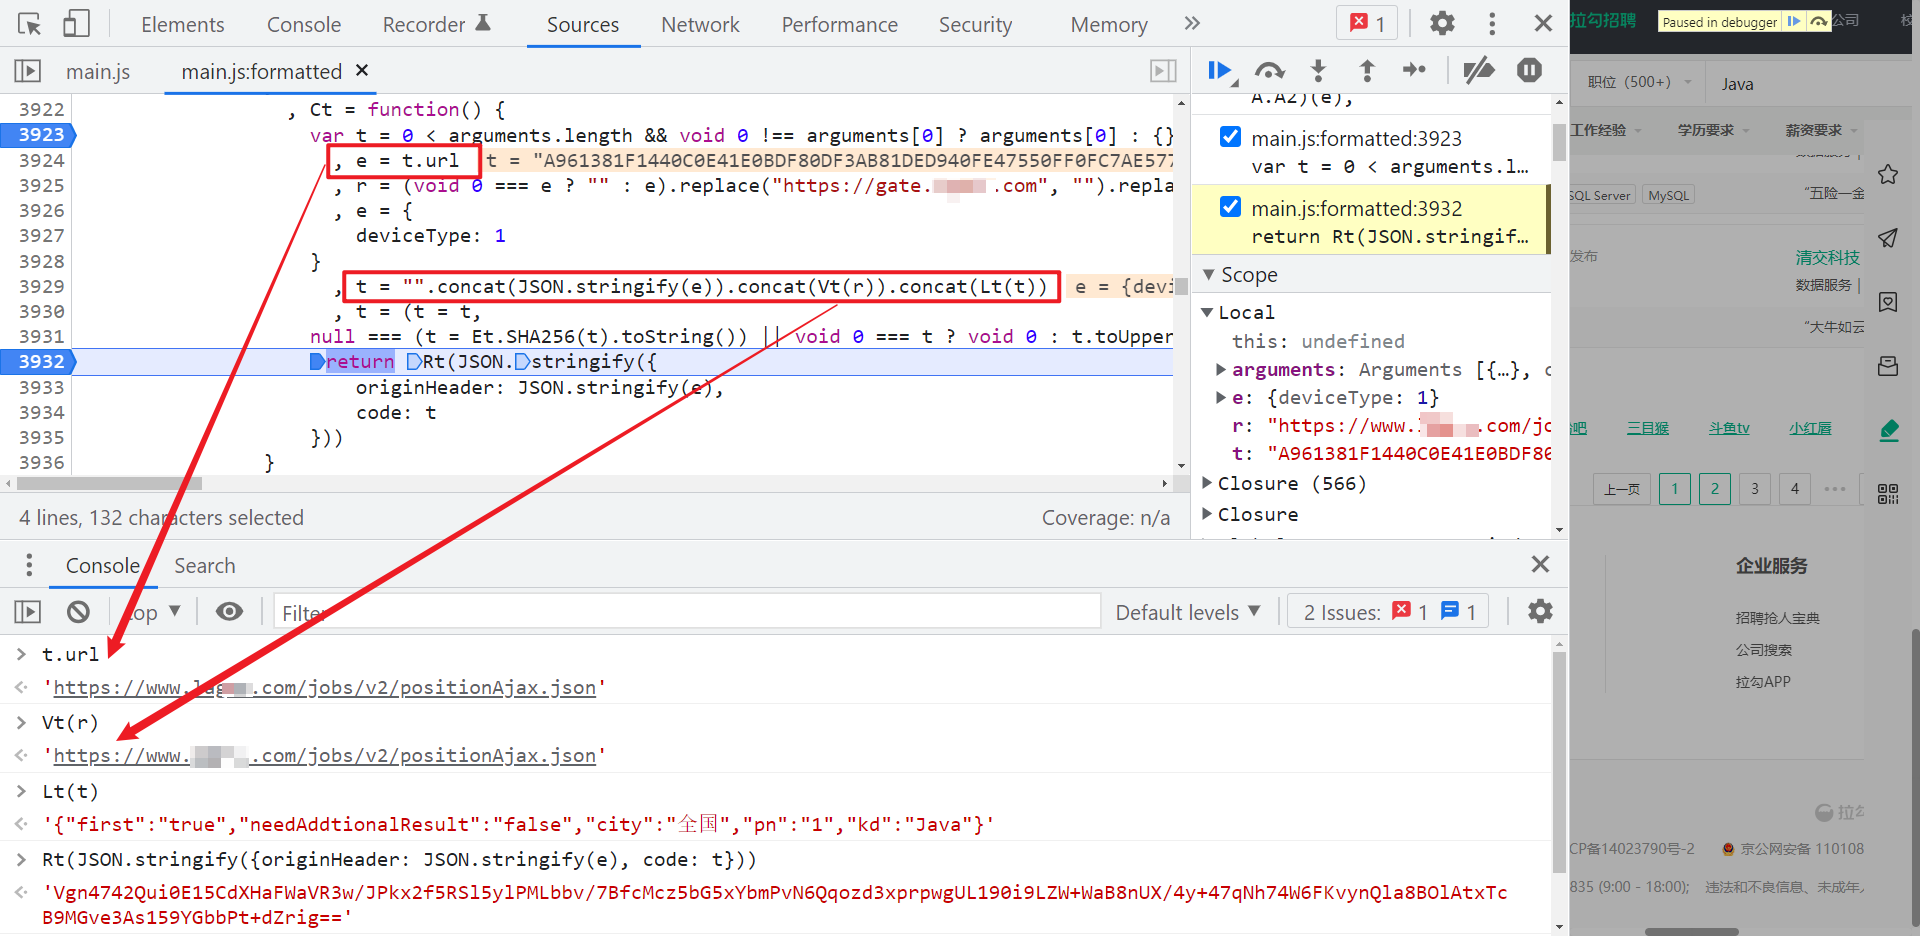
Task: Clear the console
Action: click(78, 612)
